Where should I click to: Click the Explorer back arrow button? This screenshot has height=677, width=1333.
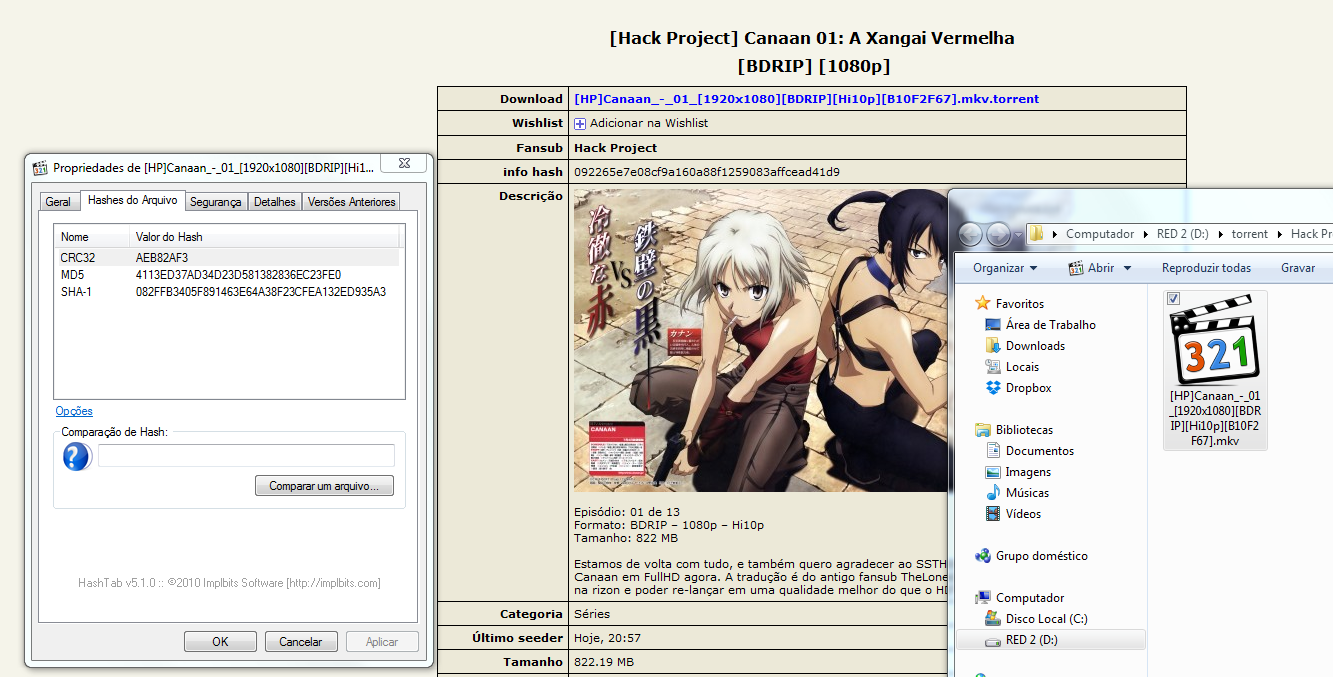[970, 234]
